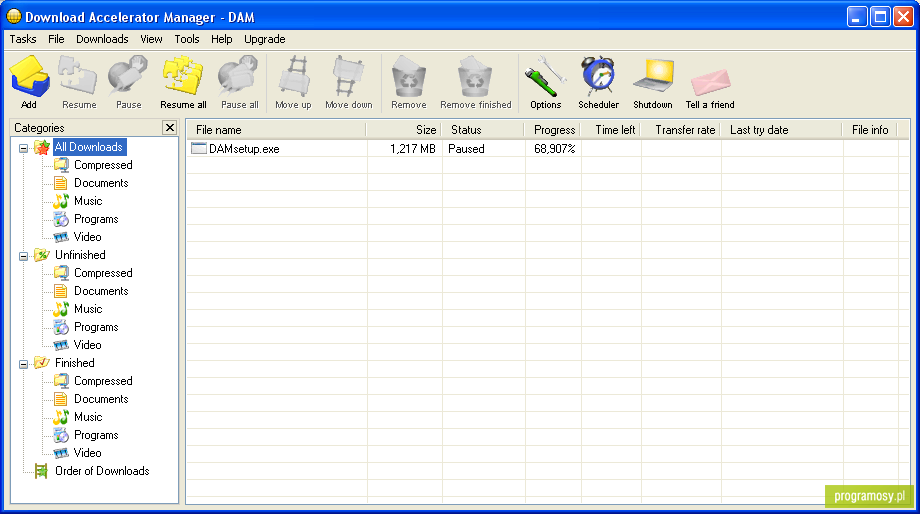920x514 pixels.
Task: Click the Pause toolbar icon
Action: coord(128,76)
